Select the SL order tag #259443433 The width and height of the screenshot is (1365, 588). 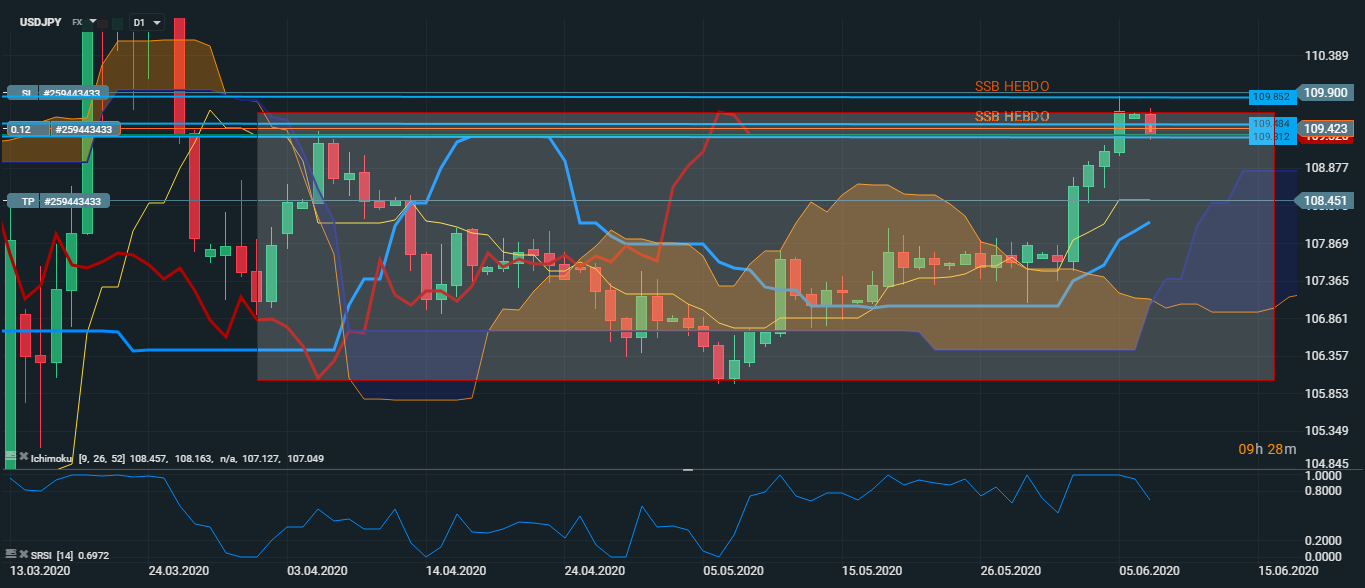click(74, 93)
